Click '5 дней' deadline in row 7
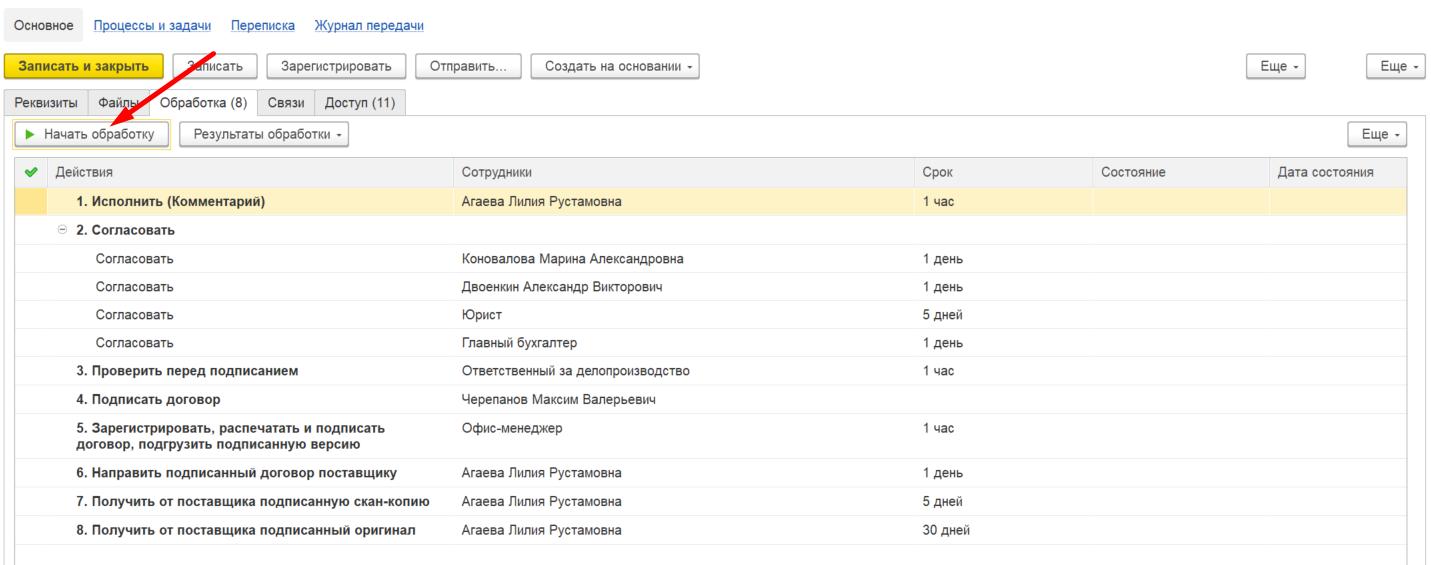The width and height of the screenshot is (1431, 565). point(1004,501)
